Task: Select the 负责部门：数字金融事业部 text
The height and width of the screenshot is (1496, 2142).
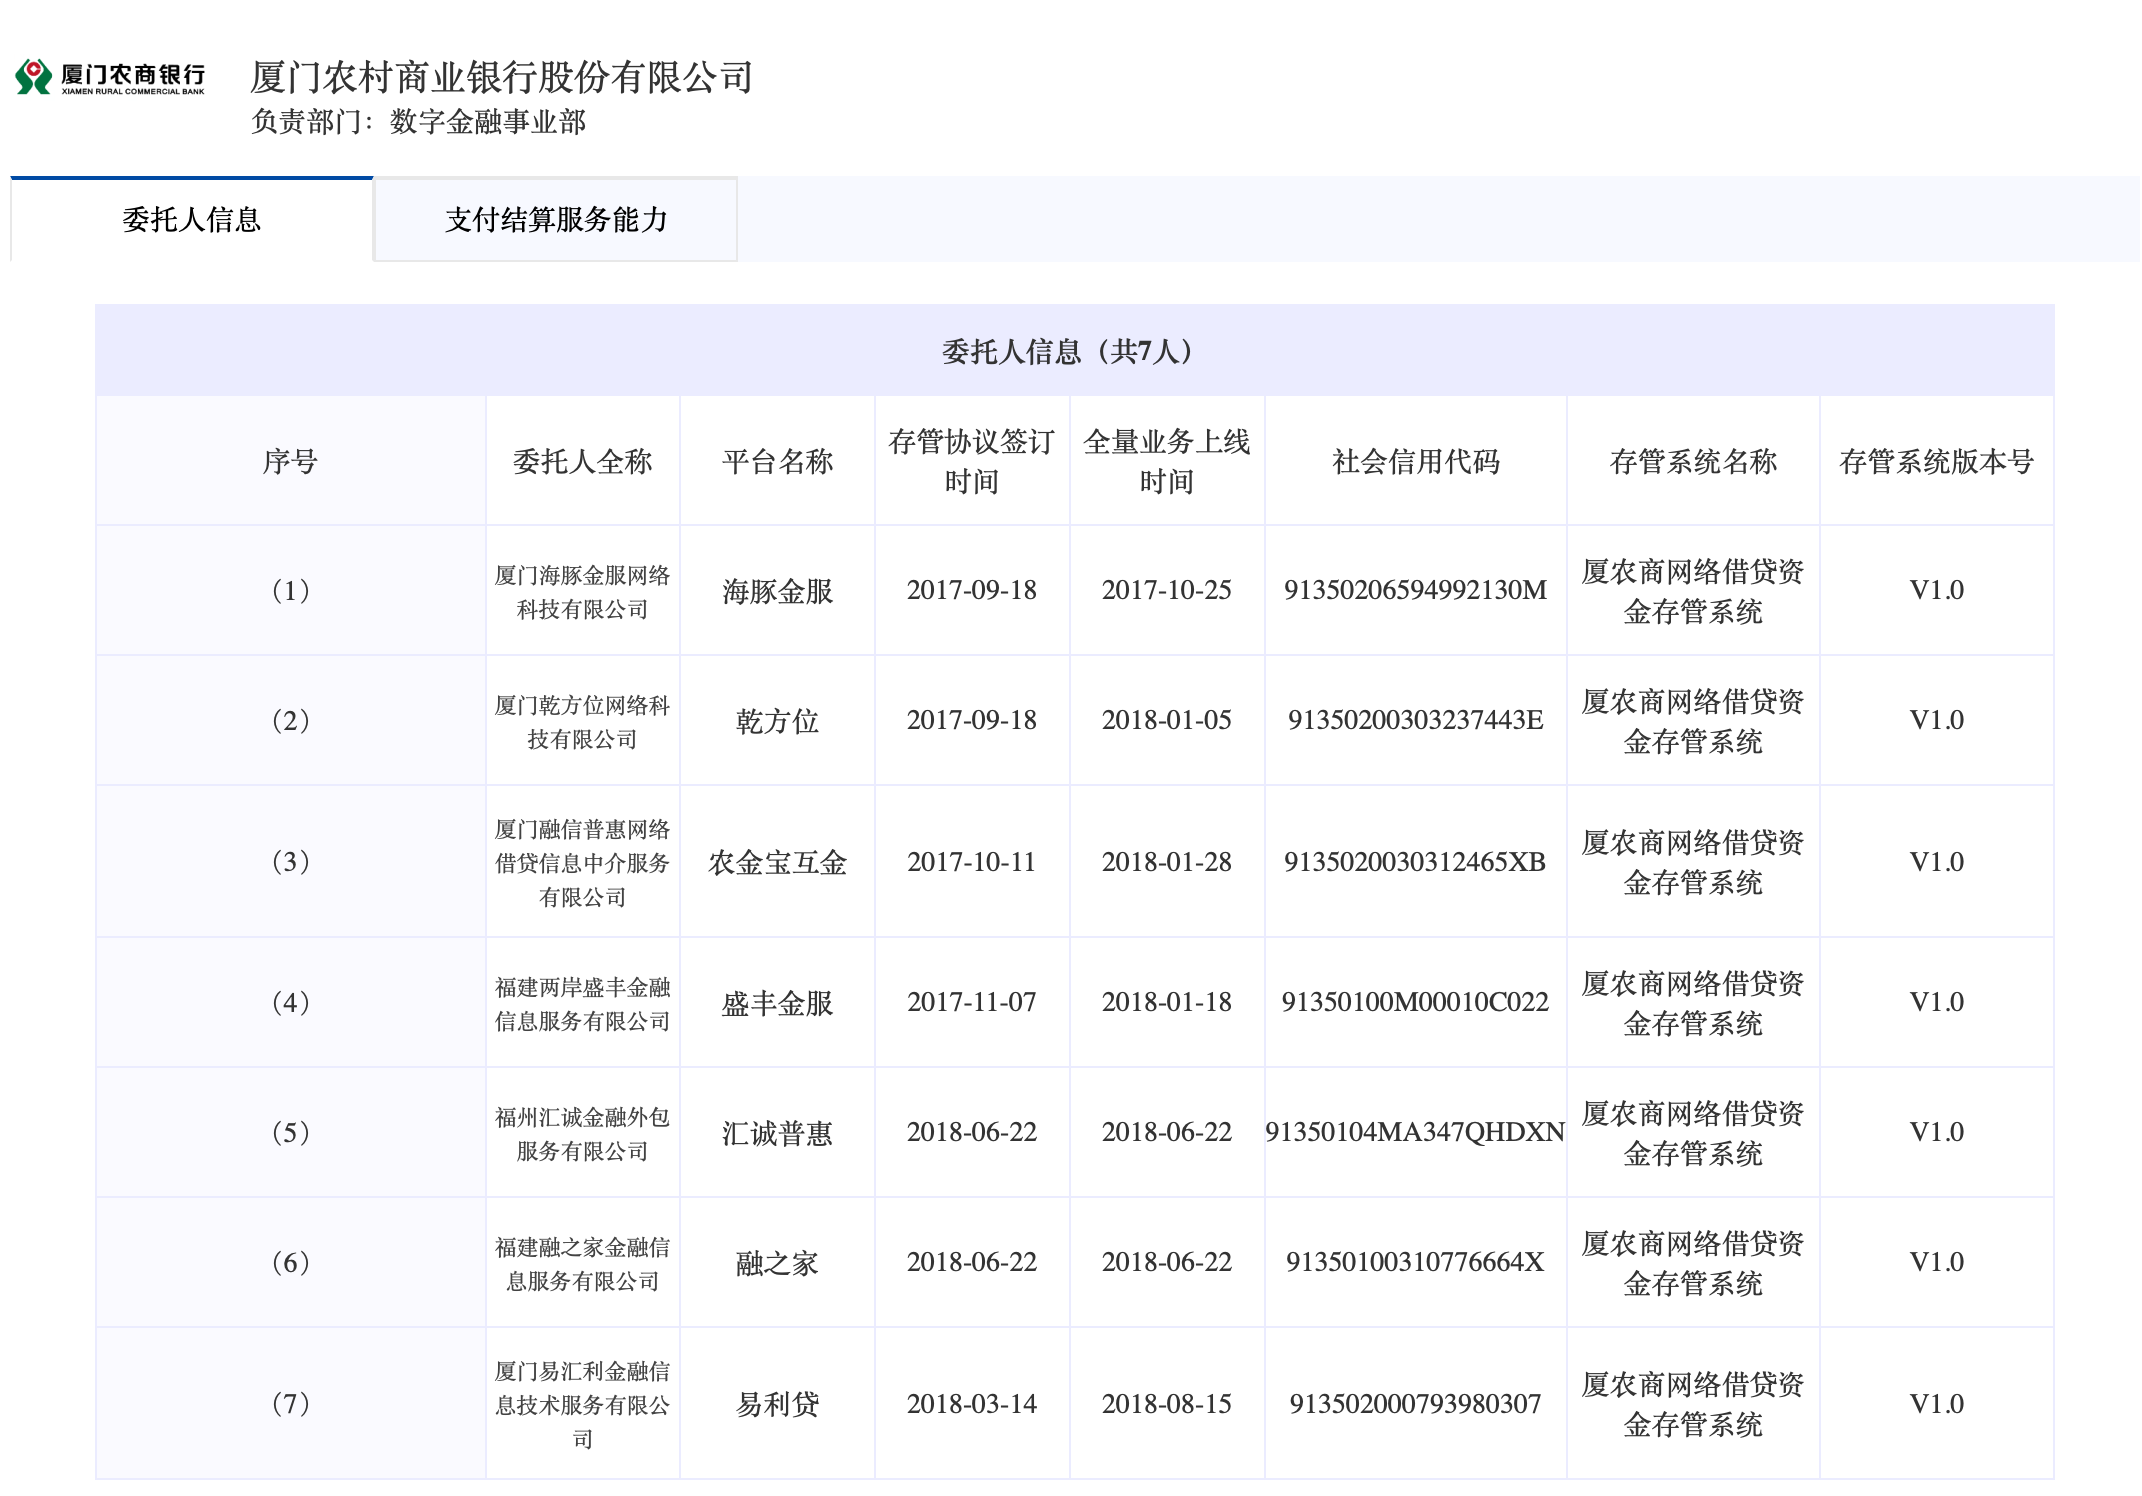Action: coord(418,122)
